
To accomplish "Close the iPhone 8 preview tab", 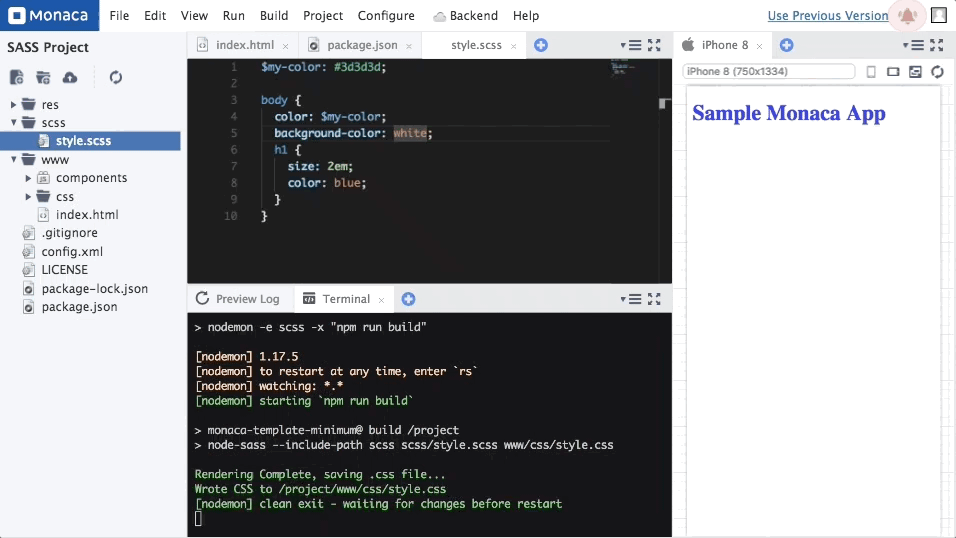I will point(759,46).
